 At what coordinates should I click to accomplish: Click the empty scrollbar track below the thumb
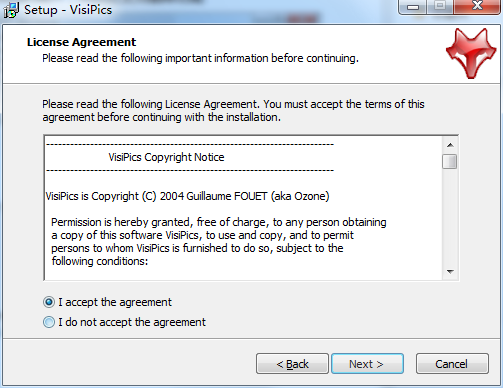[450, 217]
